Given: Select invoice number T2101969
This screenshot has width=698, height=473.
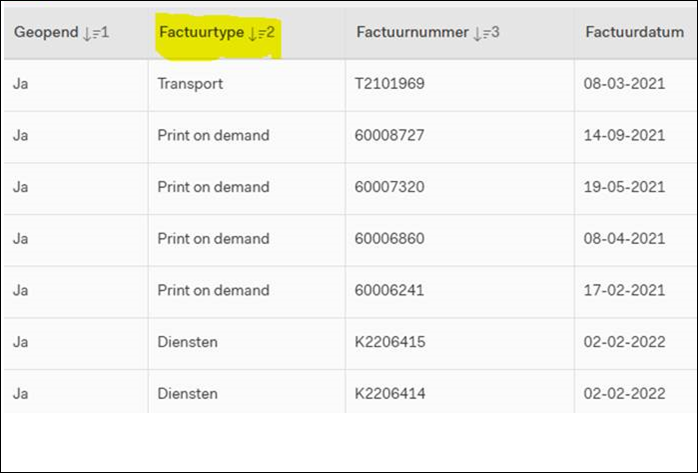Looking at the screenshot, I should [x=390, y=84].
